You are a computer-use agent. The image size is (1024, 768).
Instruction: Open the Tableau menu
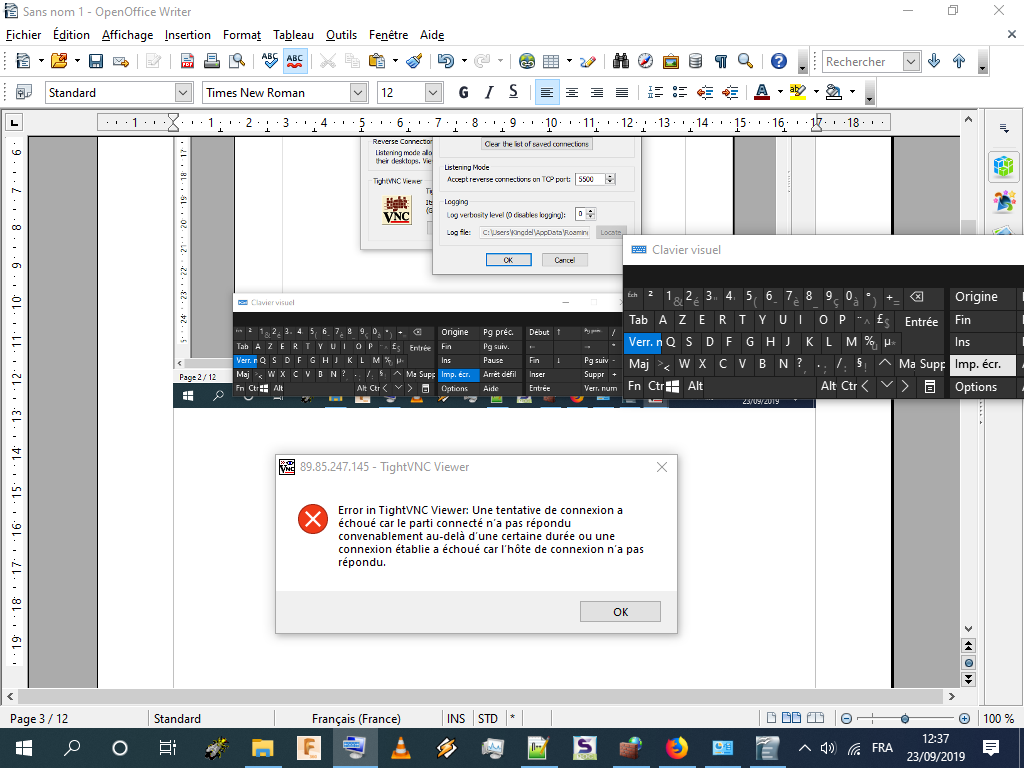point(293,35)
